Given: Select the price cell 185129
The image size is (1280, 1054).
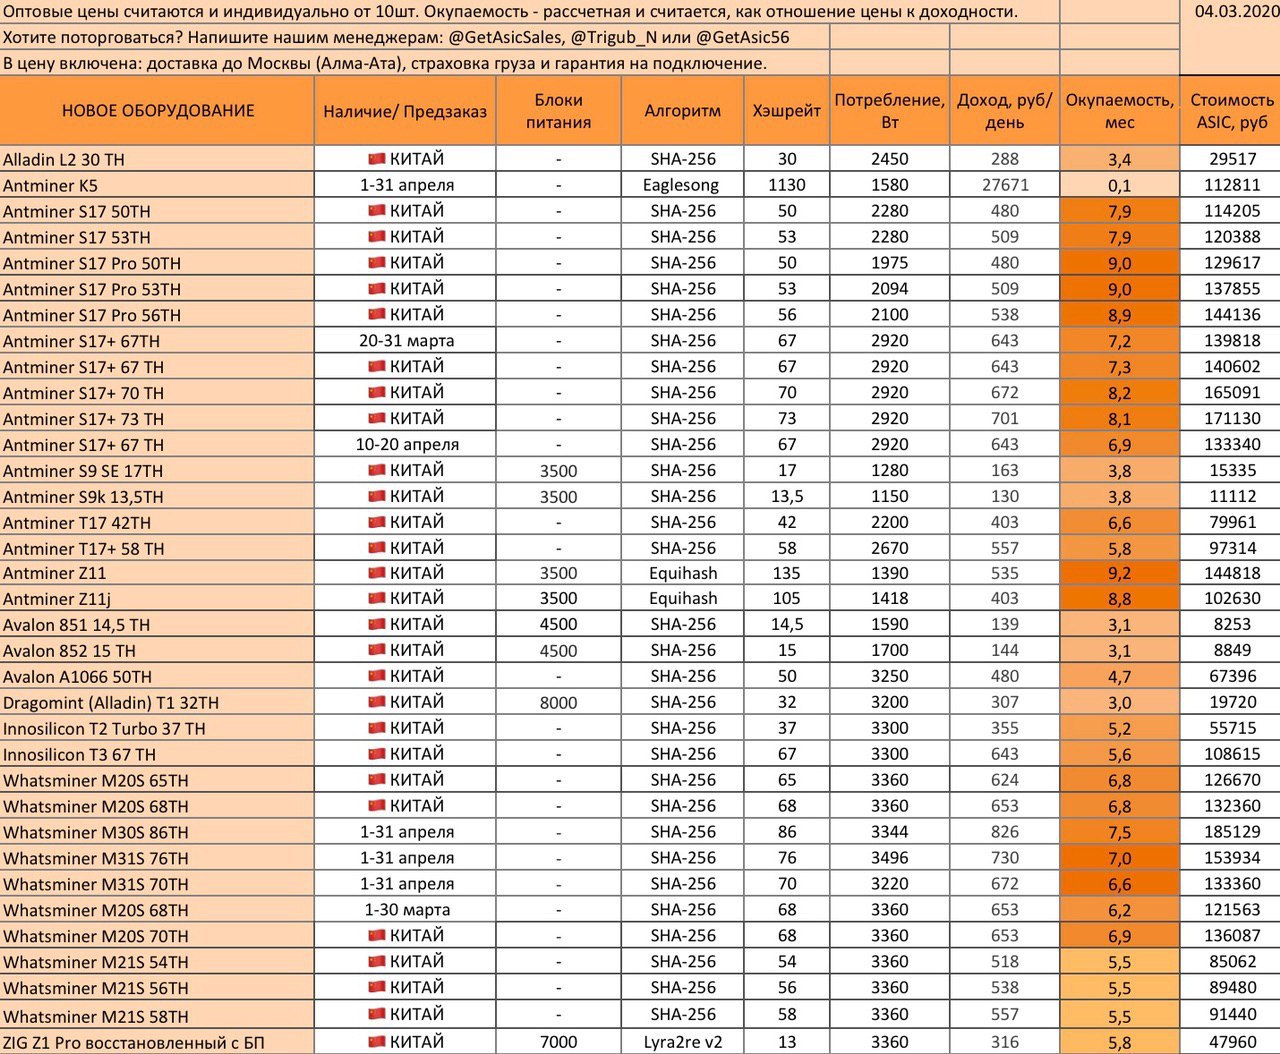Looking at the screenshot, I should (1231, 832).
